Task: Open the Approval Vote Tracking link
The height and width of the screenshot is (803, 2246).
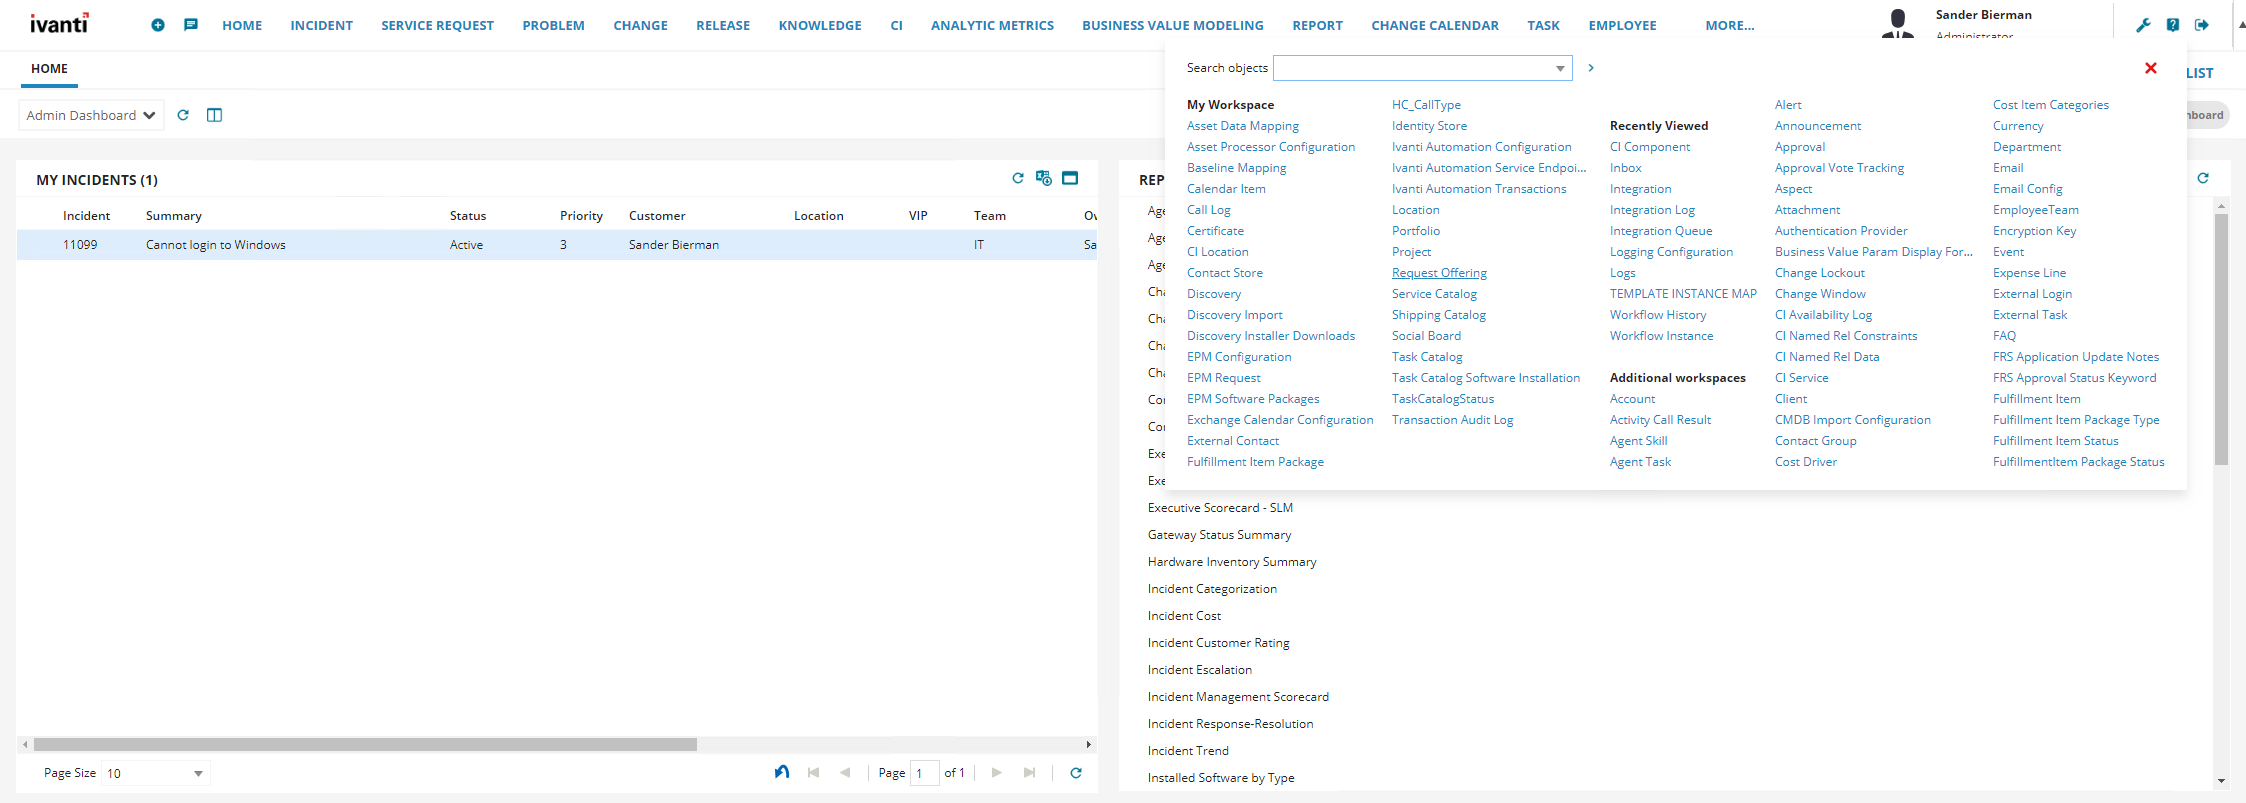Action: (x=1839, y=168)
